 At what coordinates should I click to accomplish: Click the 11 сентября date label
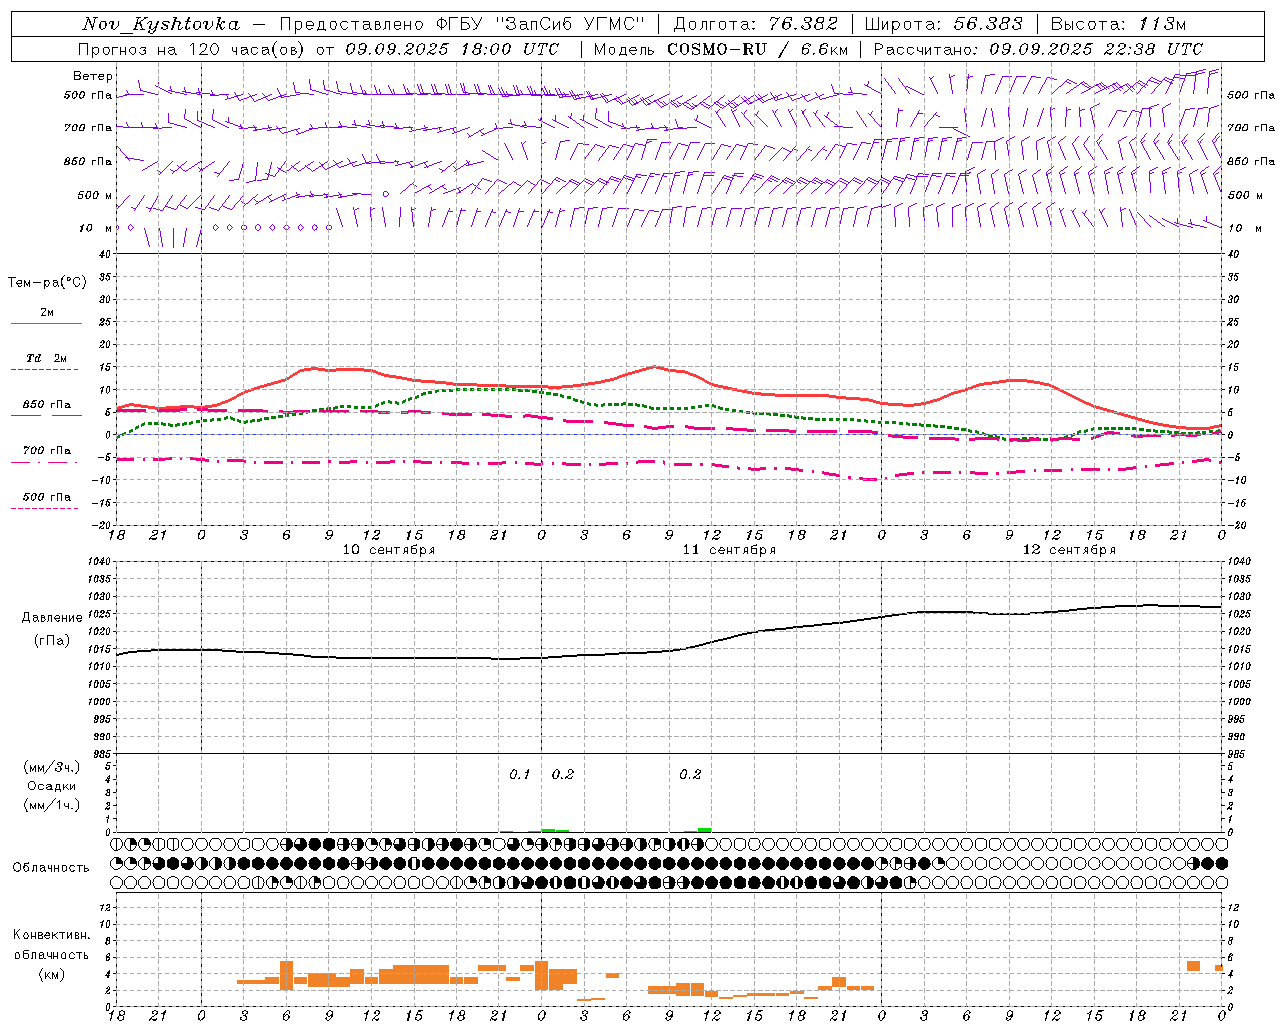(729, 550)
